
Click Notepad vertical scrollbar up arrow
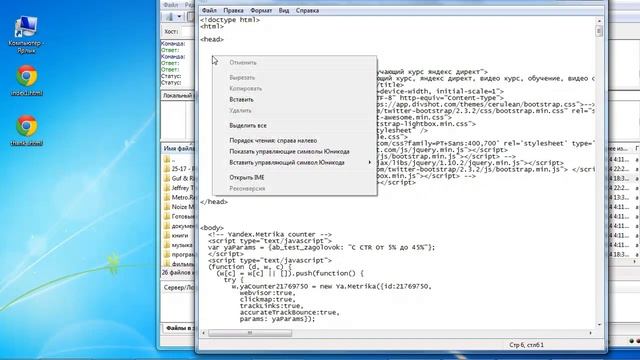(x=599, y=21)
